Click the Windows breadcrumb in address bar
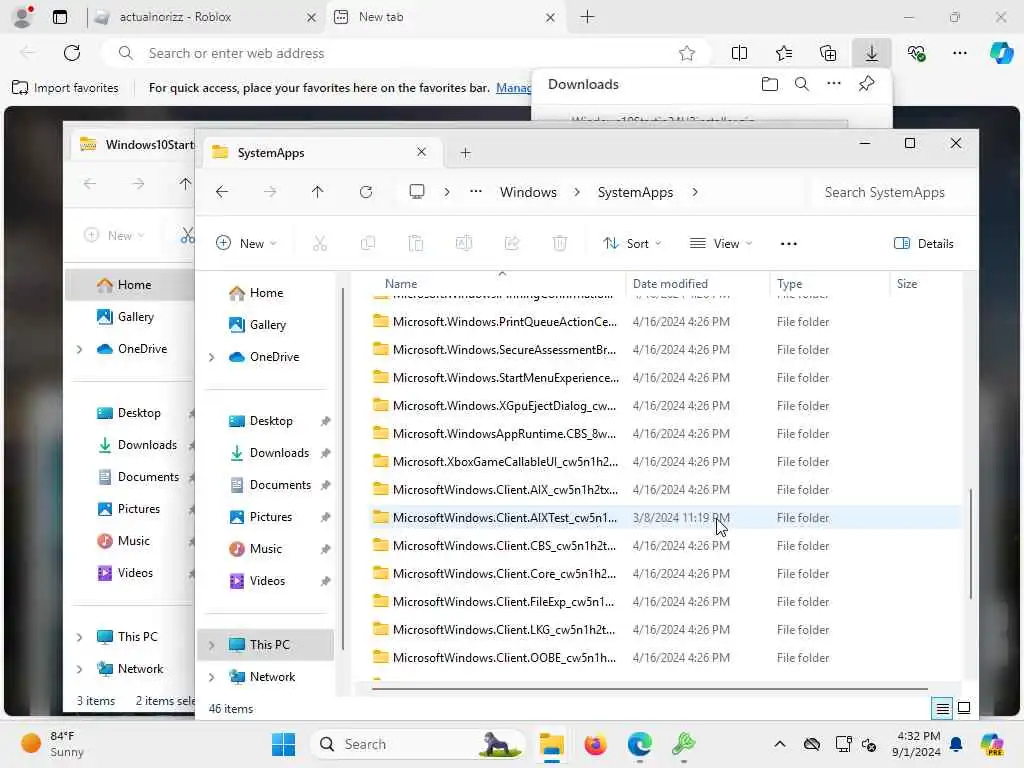1024x768 pixels. click(528, 192)
